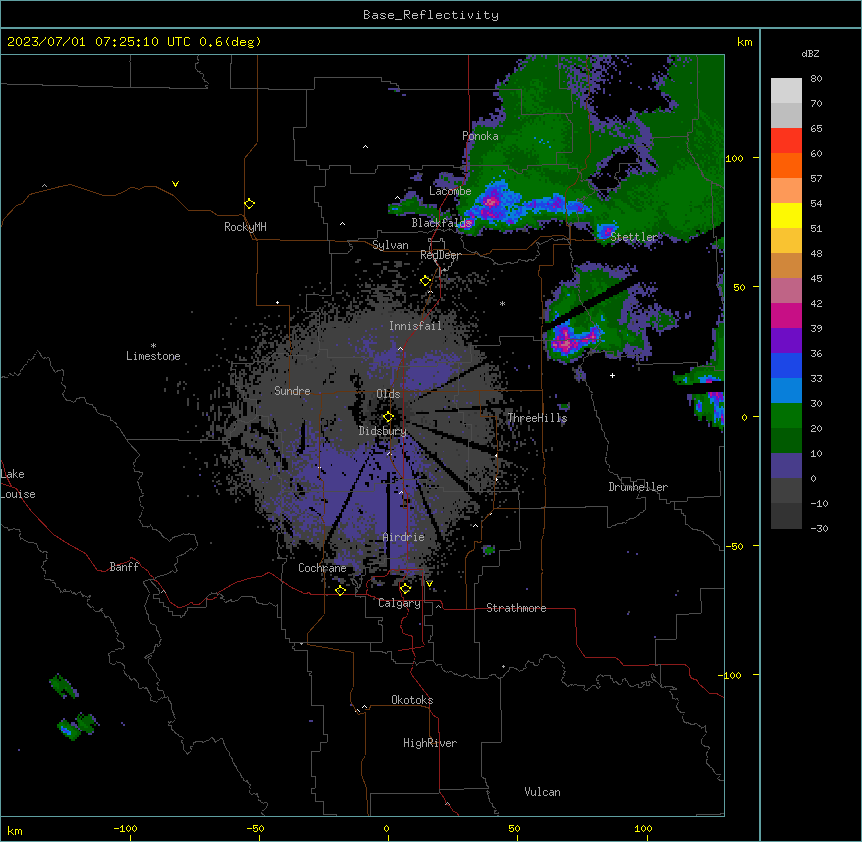
Task: Click the Vulcan city label
Action: pyautogui.click(x=542, y=792)
